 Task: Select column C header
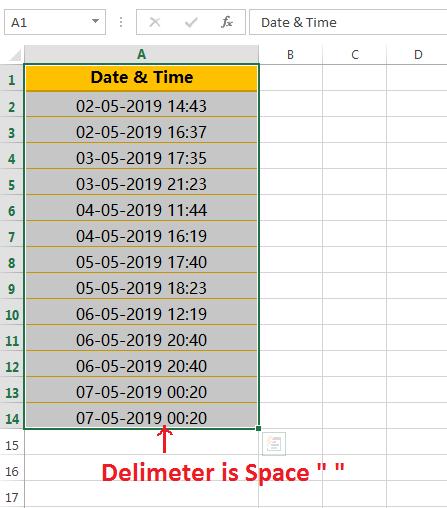click(355, 54)
